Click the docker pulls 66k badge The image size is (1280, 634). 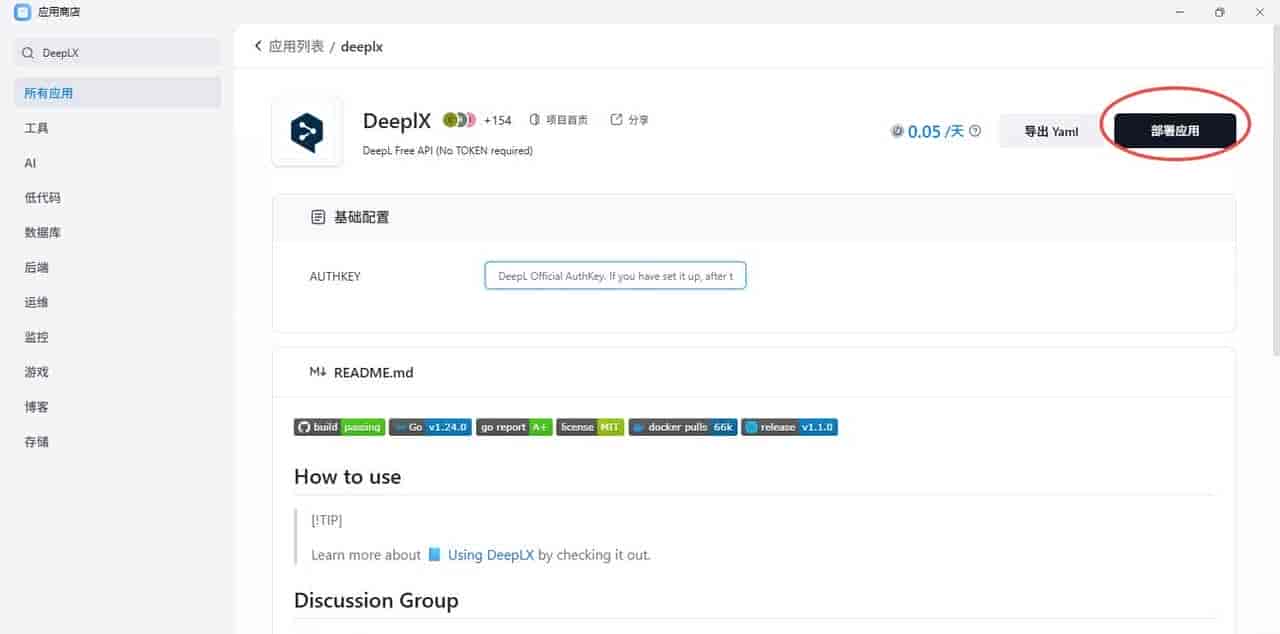point(682,427)
